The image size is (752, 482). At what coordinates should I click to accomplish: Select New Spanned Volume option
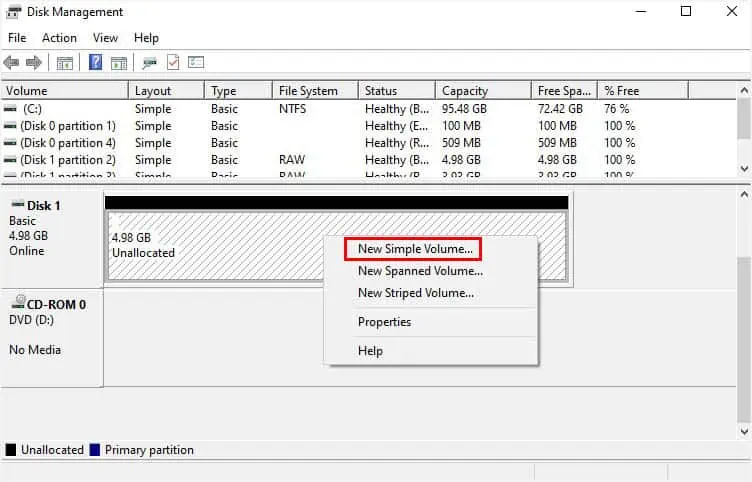[420, 271]
